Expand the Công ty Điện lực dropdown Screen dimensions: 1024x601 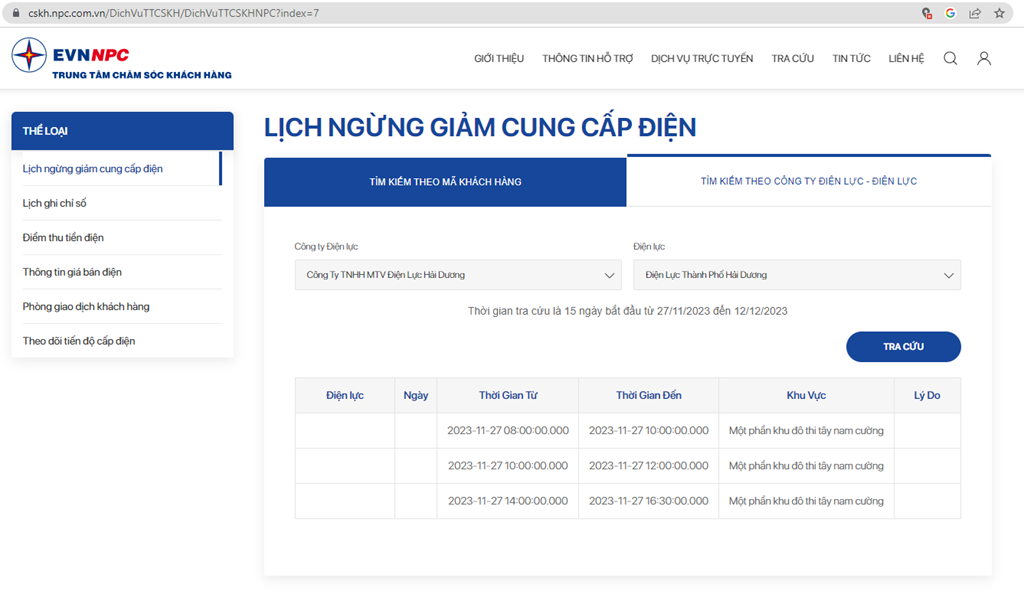[x=457, y=275]
